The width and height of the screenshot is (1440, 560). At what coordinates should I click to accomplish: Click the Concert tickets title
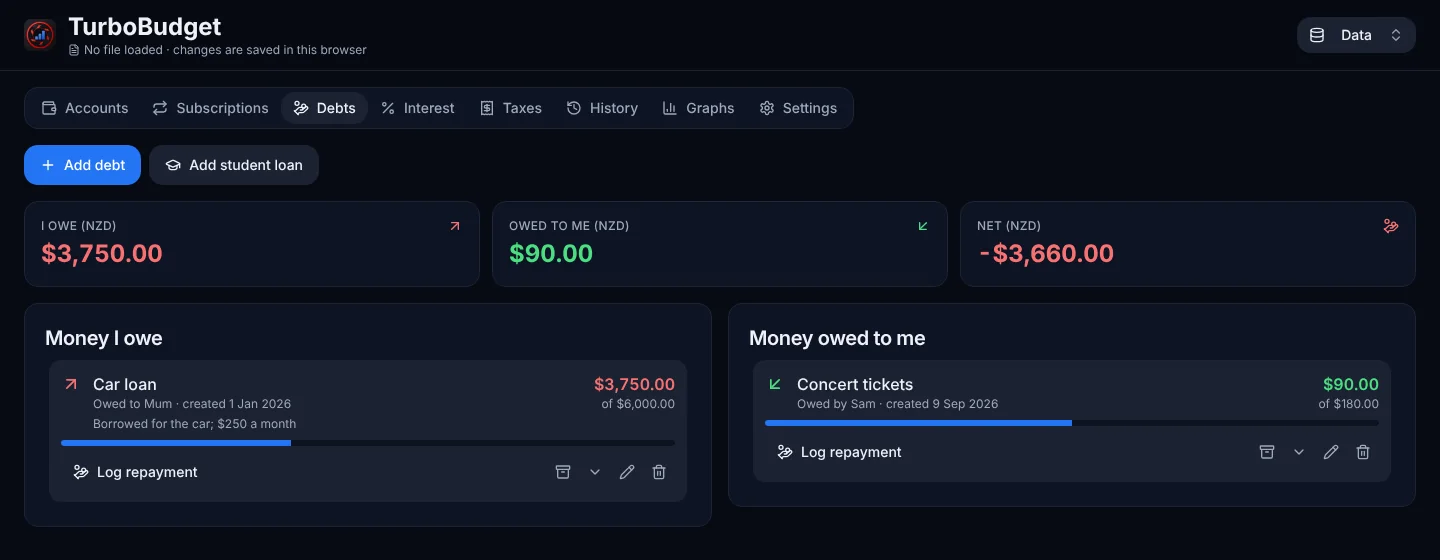click(855, 384)
